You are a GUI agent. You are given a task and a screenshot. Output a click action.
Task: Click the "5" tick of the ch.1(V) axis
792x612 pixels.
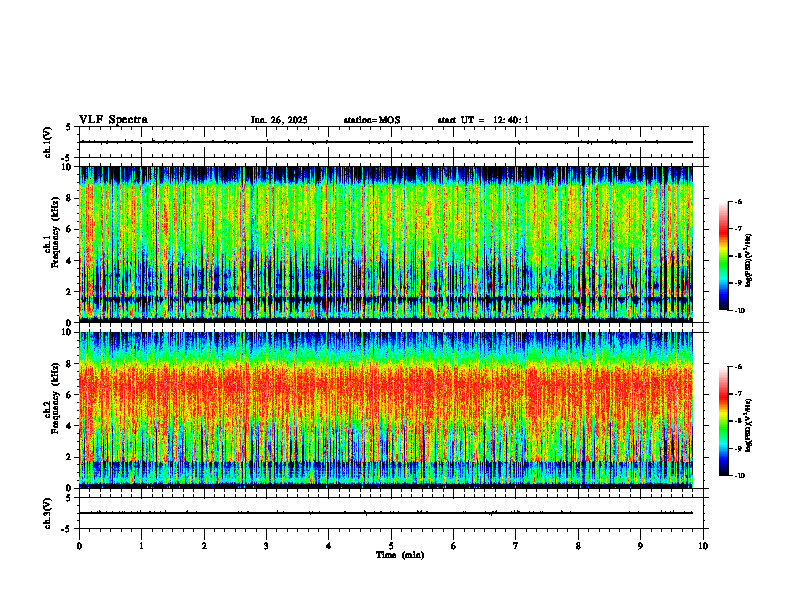click(68, 127)
